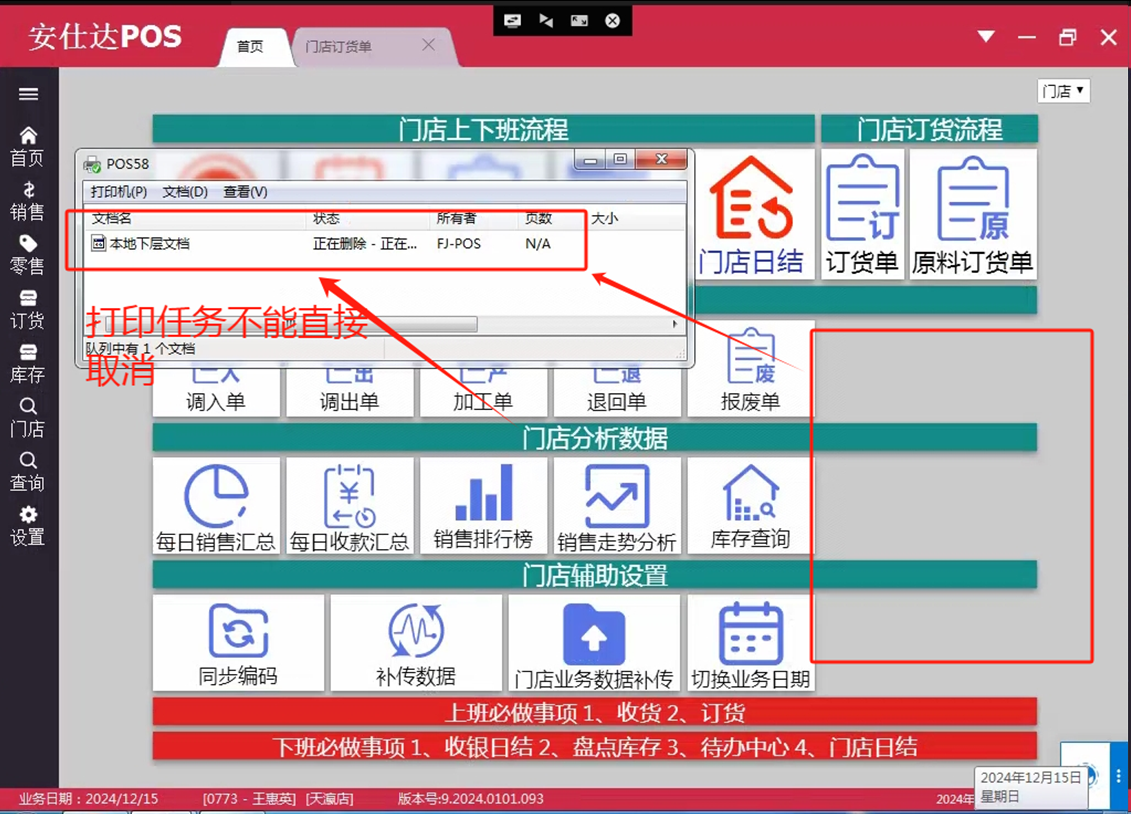1131x814 pixels.
Task: Click the 门店辅助设置 section header
Action: click(594, 575)
